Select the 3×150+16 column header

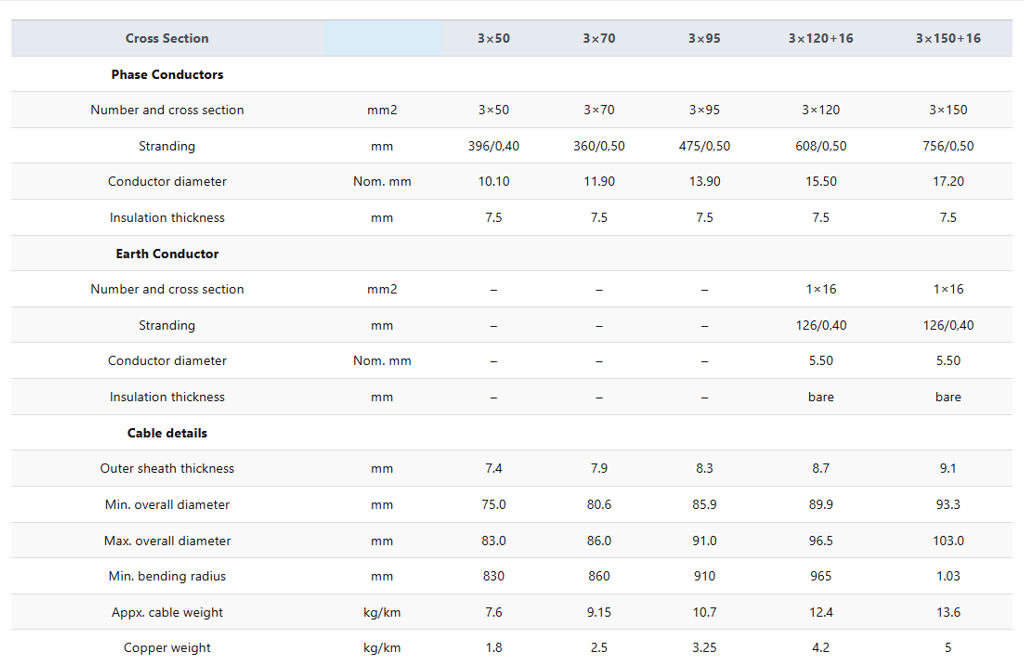[x=948, y=39]
